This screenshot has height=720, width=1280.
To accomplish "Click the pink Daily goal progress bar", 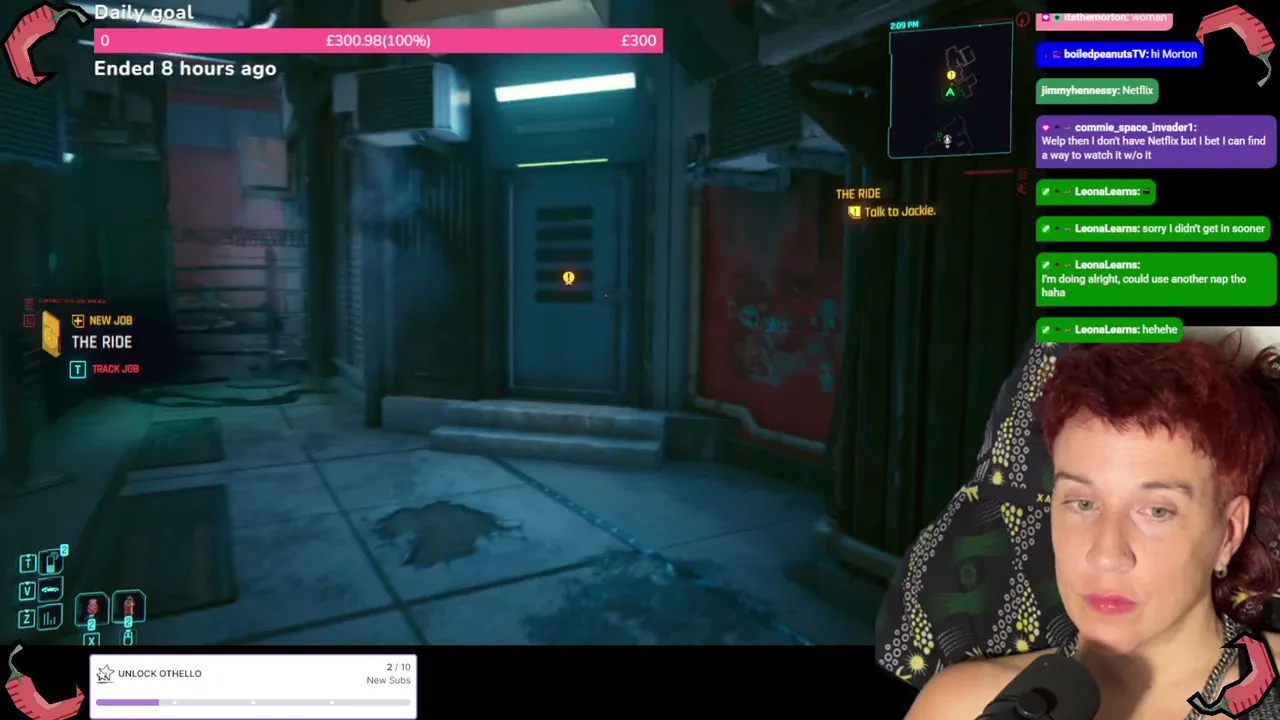I will (x=378, y=41).
